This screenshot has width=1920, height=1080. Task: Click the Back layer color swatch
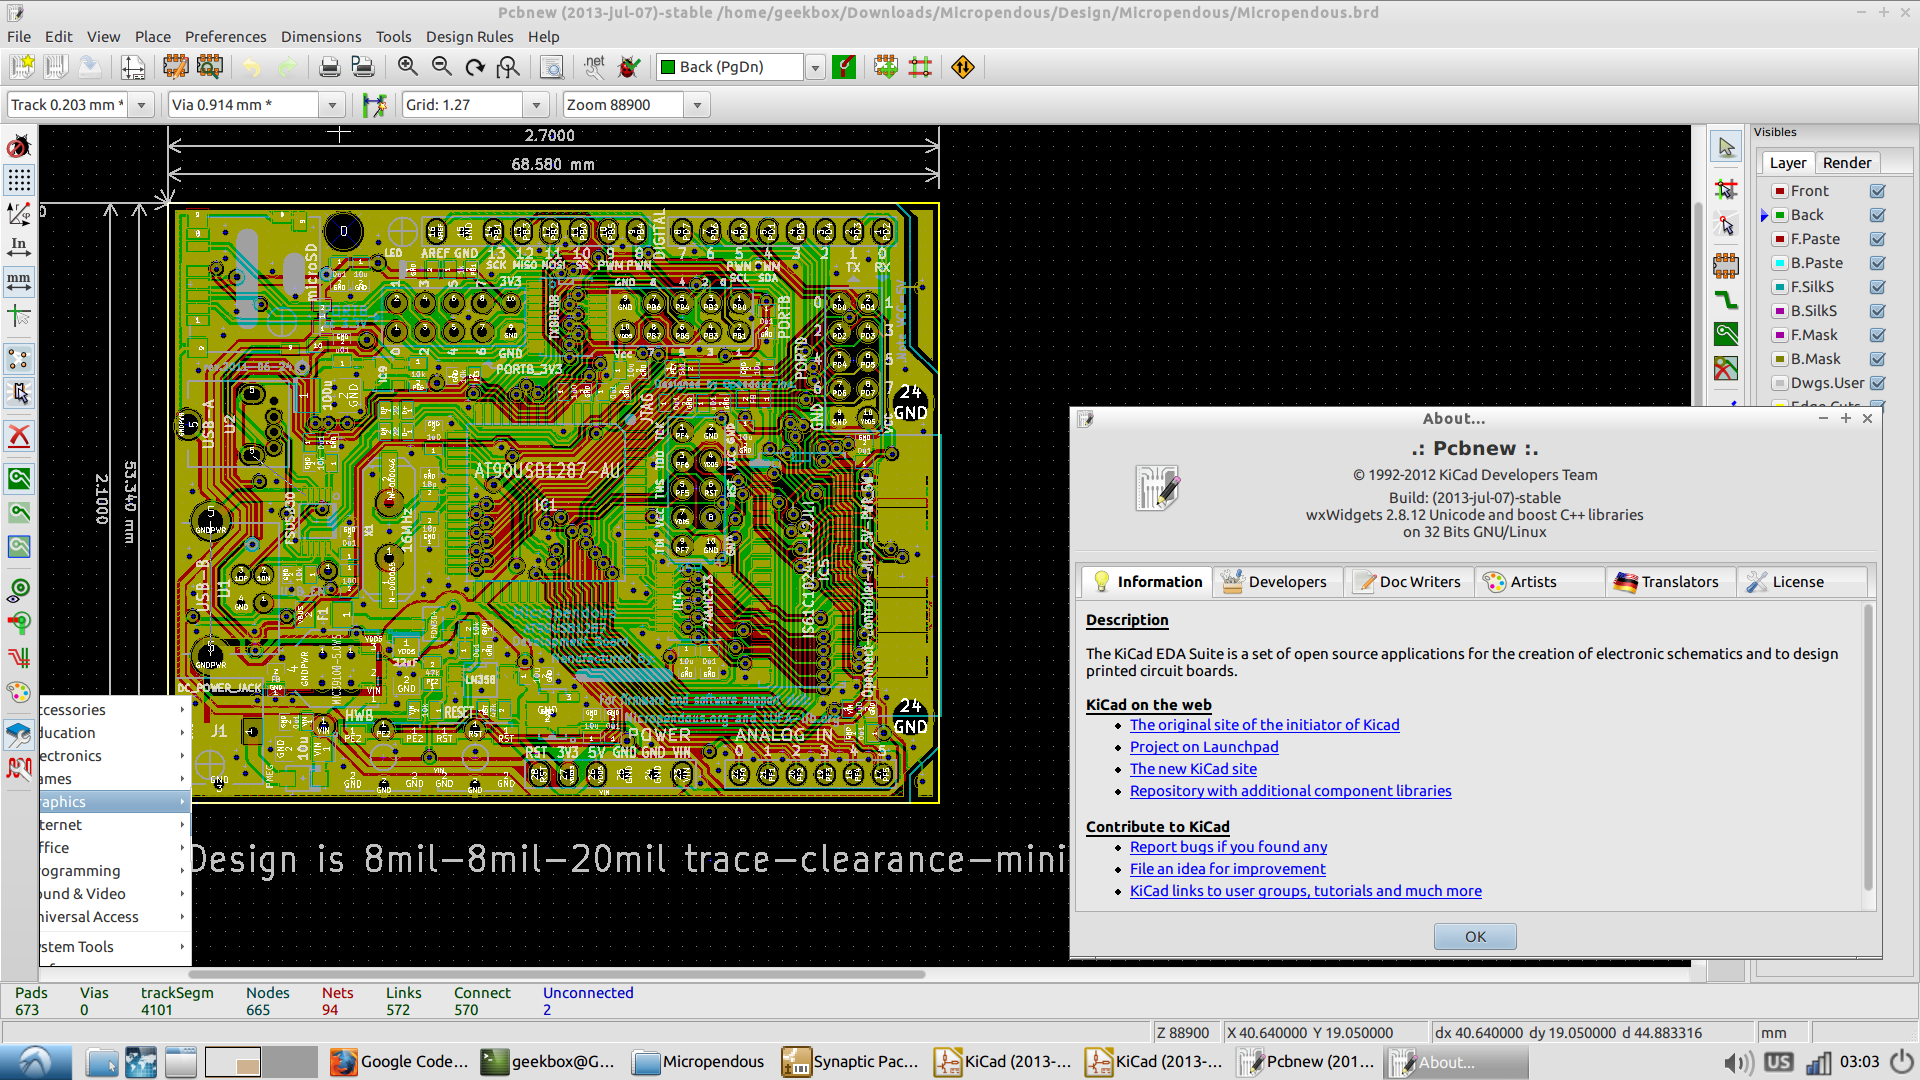(x=1779, y=214)
